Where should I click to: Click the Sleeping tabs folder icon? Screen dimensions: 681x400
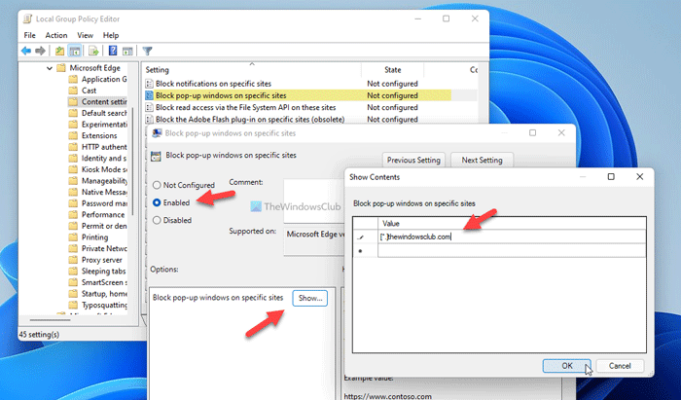point(73,271)
